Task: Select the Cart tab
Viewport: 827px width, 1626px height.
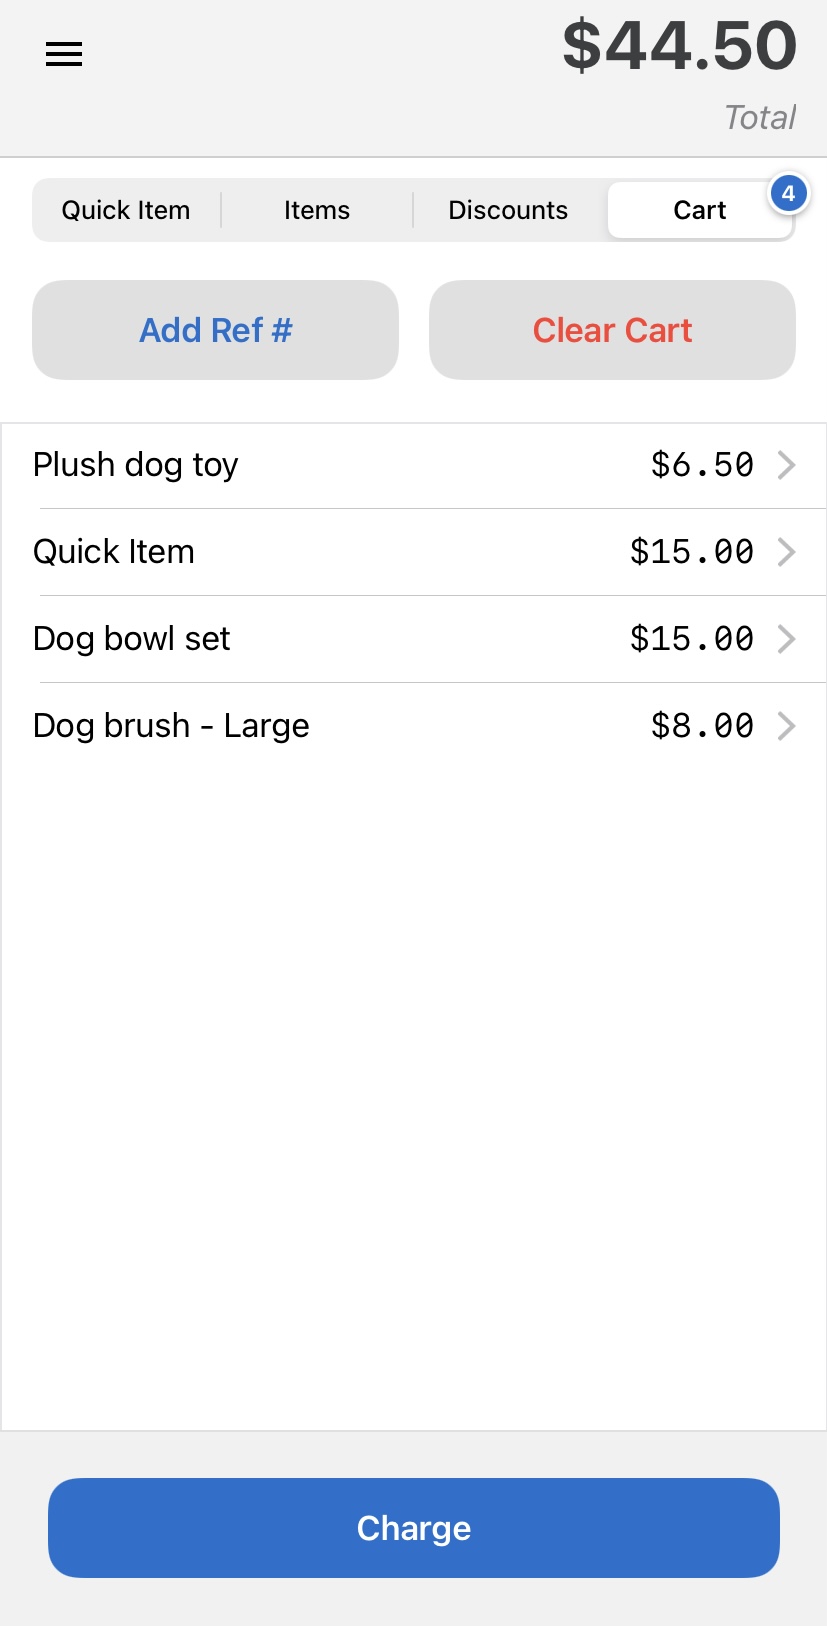Action: (x=700, y=210)
